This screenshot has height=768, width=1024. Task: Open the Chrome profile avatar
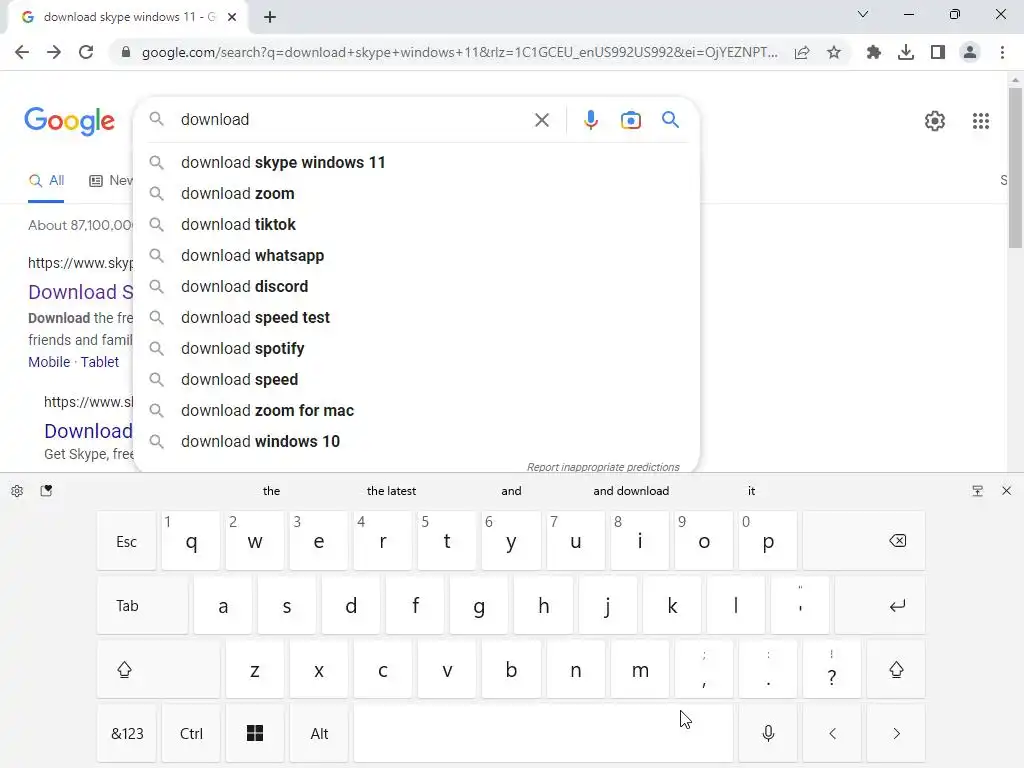(970, 52)
